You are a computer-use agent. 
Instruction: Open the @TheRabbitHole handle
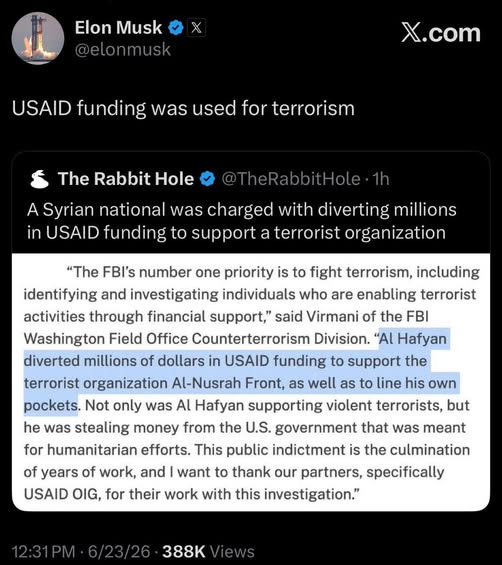[x=291, y=179]
